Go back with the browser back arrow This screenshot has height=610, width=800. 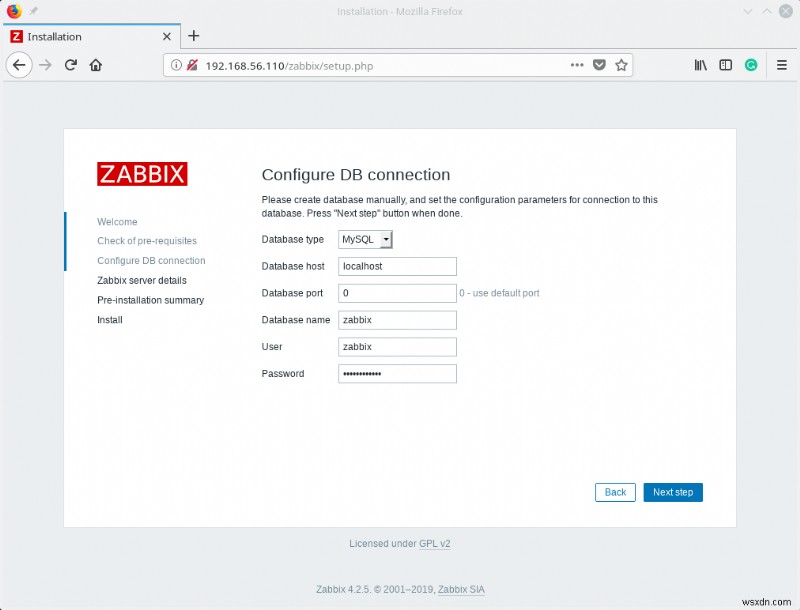coord(19,65)
